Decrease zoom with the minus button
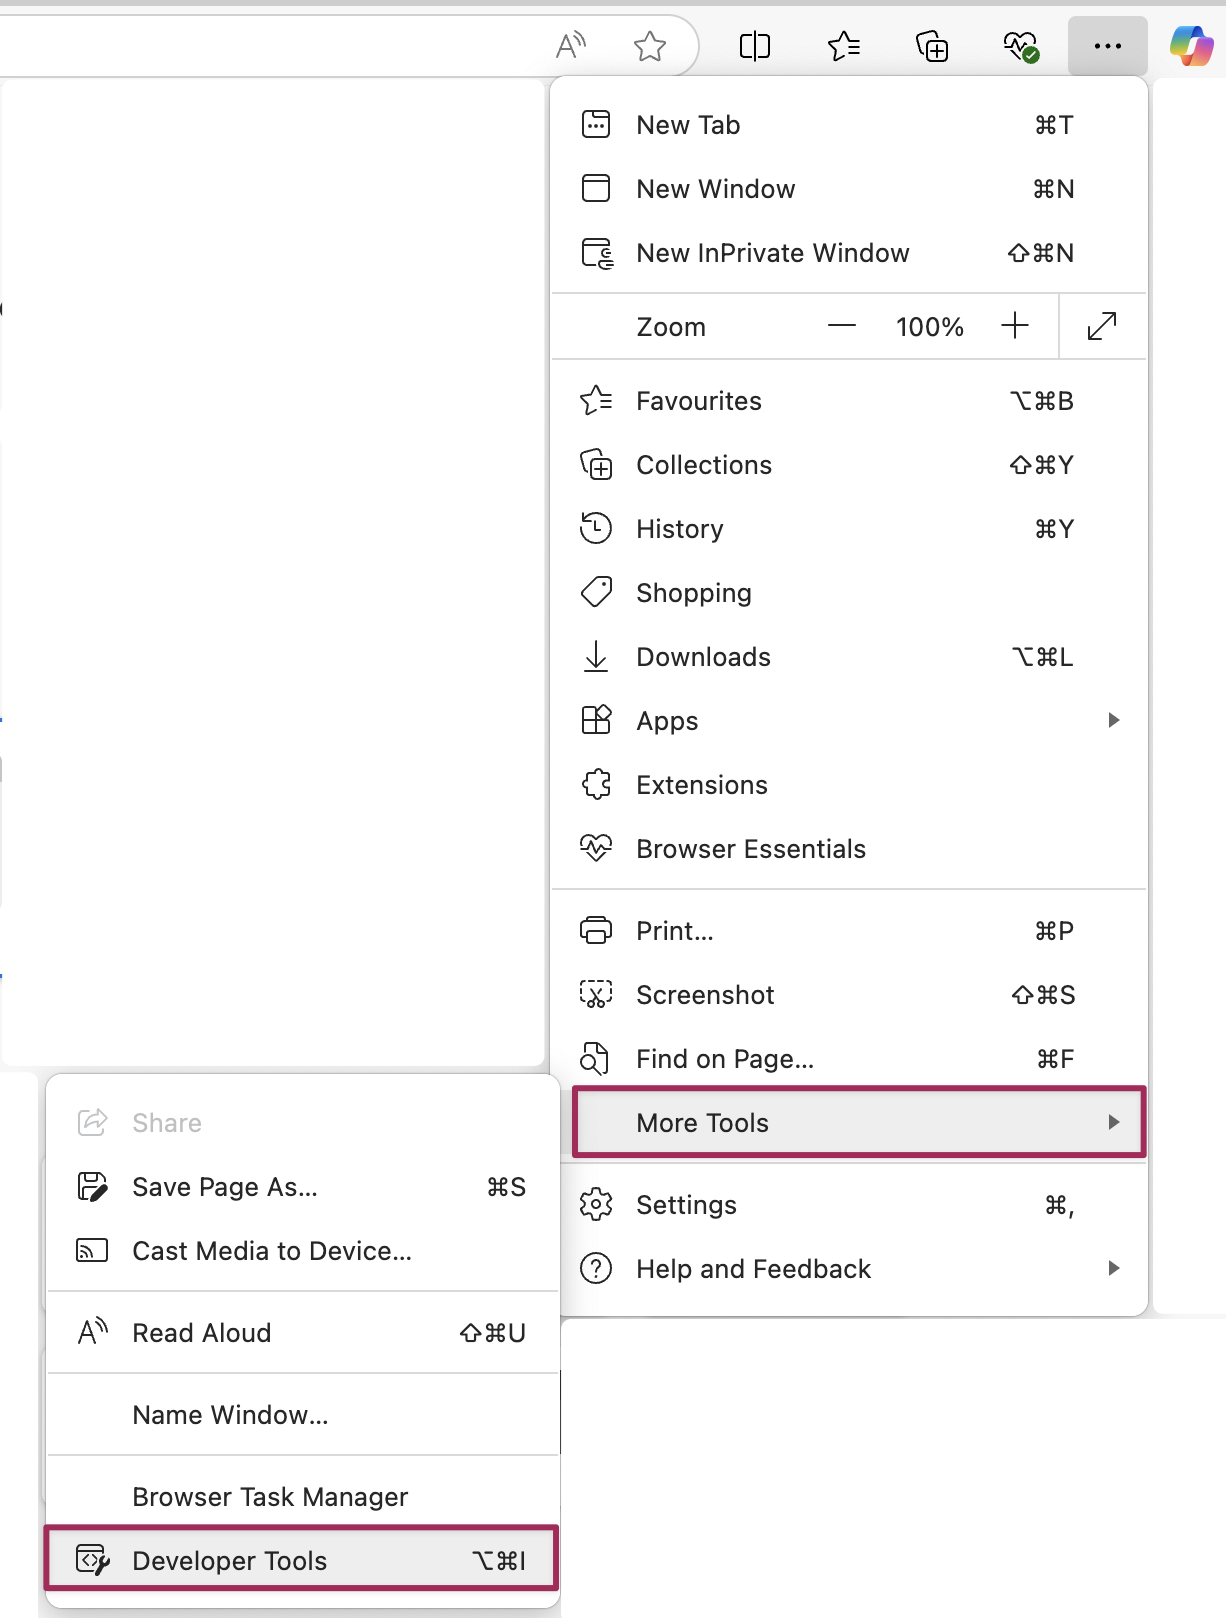1226x1618 pixels. [x=842, y=326]
